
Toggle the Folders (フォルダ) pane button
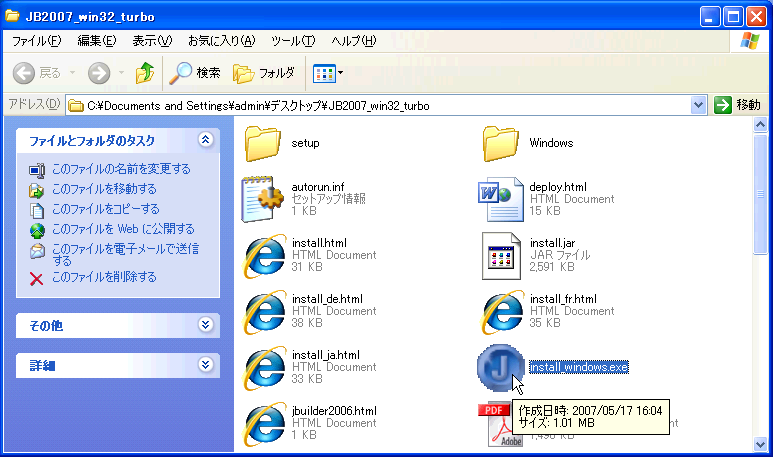(x=264, y=73)
